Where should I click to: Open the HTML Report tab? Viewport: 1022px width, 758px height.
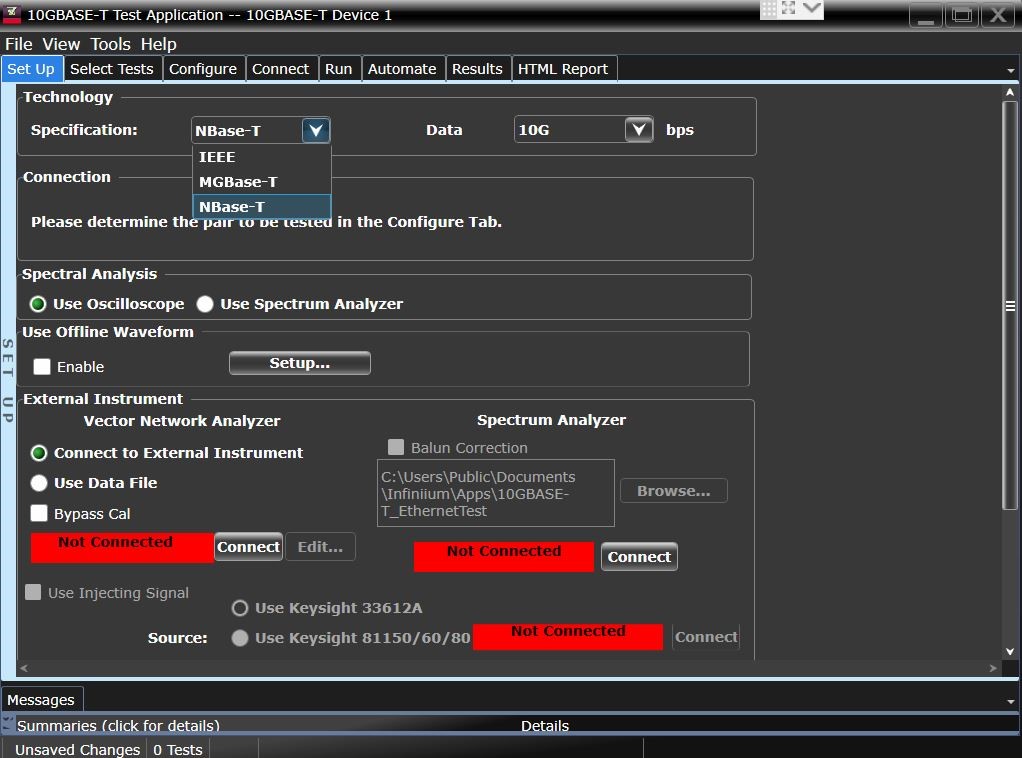click(563, 68)
